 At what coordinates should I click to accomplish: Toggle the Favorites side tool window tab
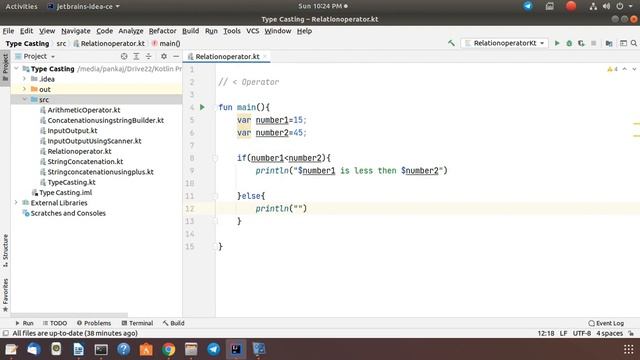click(5, 295)
